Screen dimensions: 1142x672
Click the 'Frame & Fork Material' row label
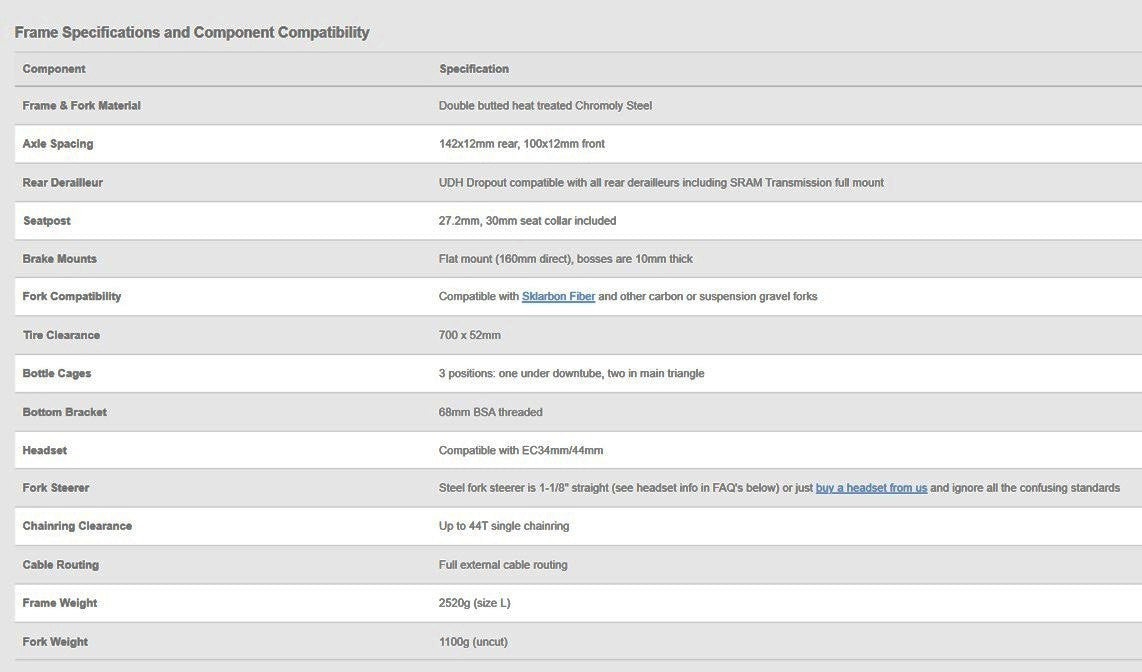coord(82,106)
